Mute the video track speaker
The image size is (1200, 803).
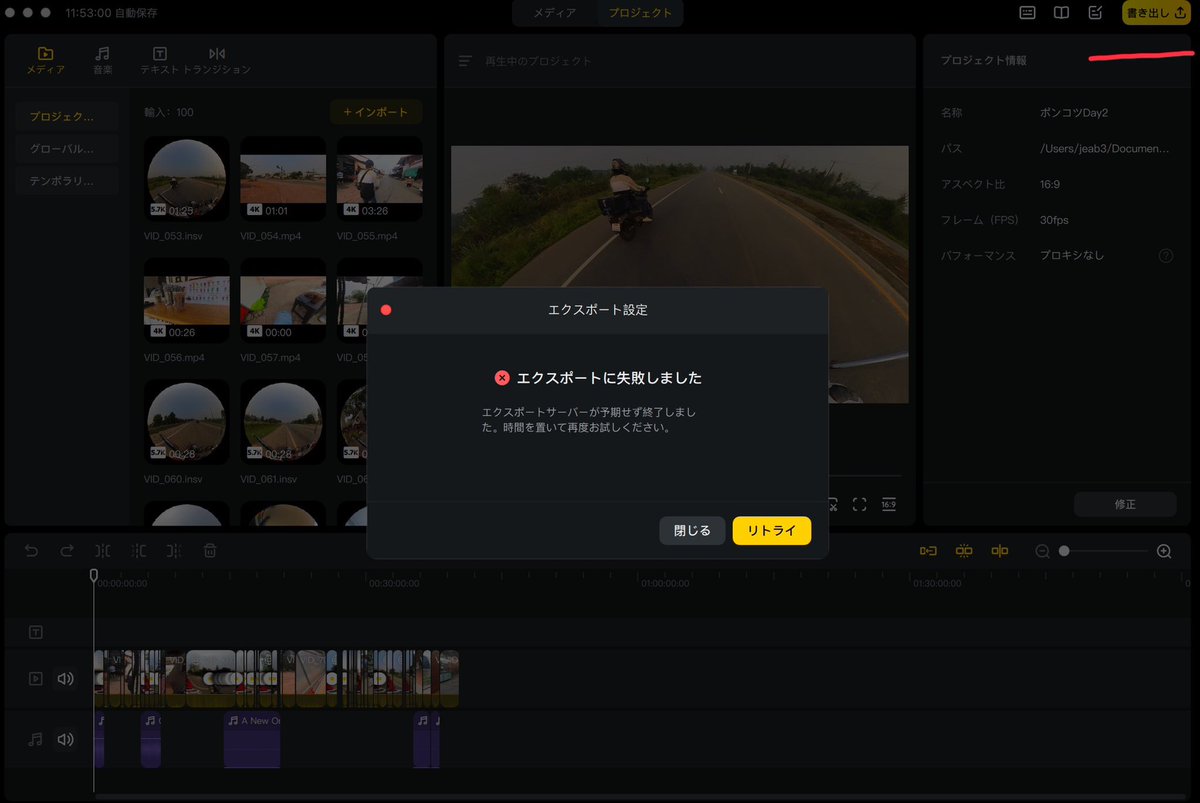coord(65,679)
